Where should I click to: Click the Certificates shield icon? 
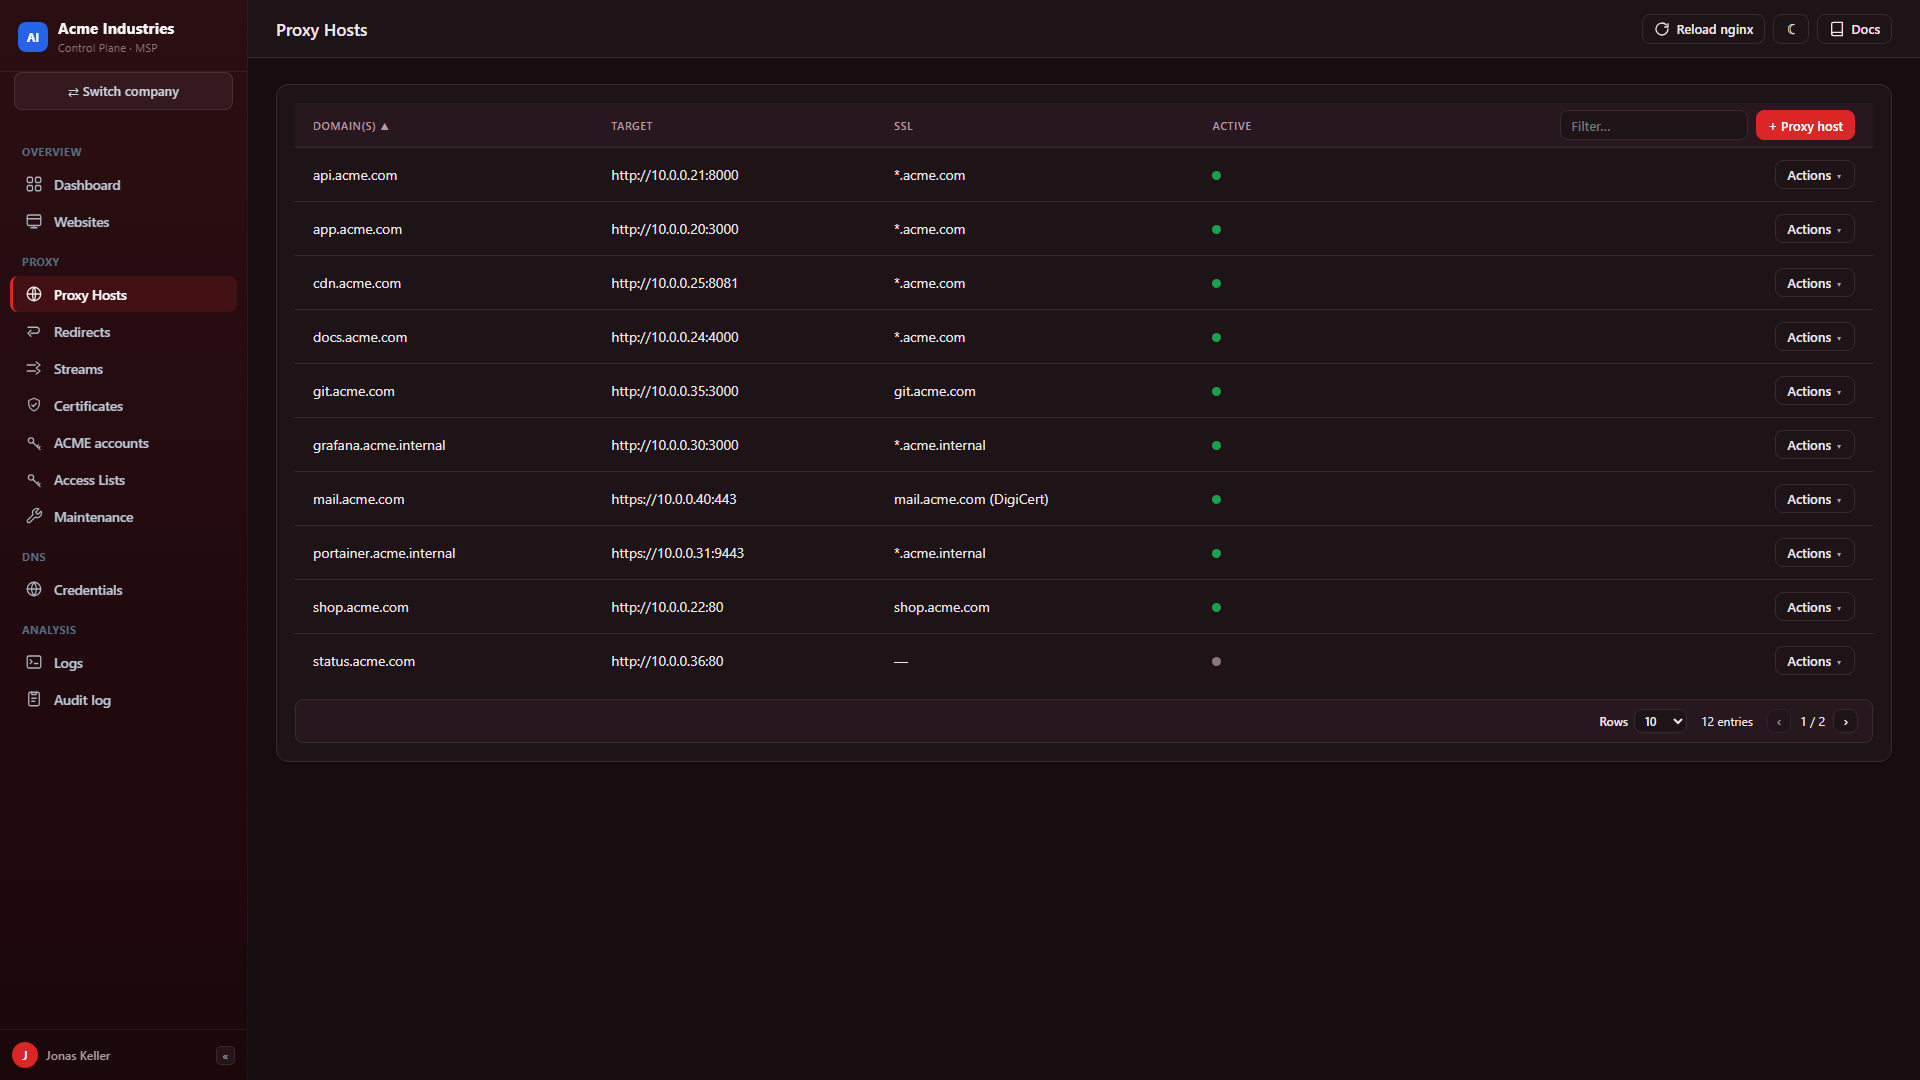click(x=34, y=406)
